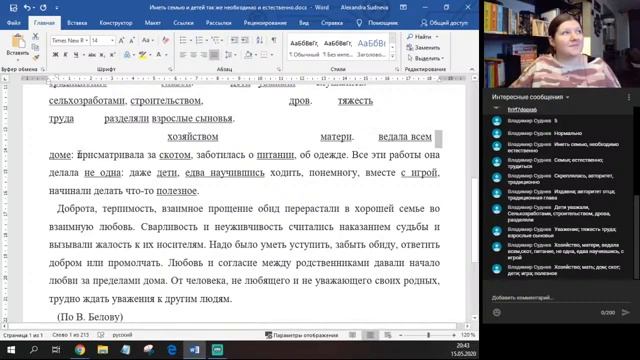Open the Select (Выделить) dropdown
This screenshot has height=360, width=640.
(x=426, y=58)
